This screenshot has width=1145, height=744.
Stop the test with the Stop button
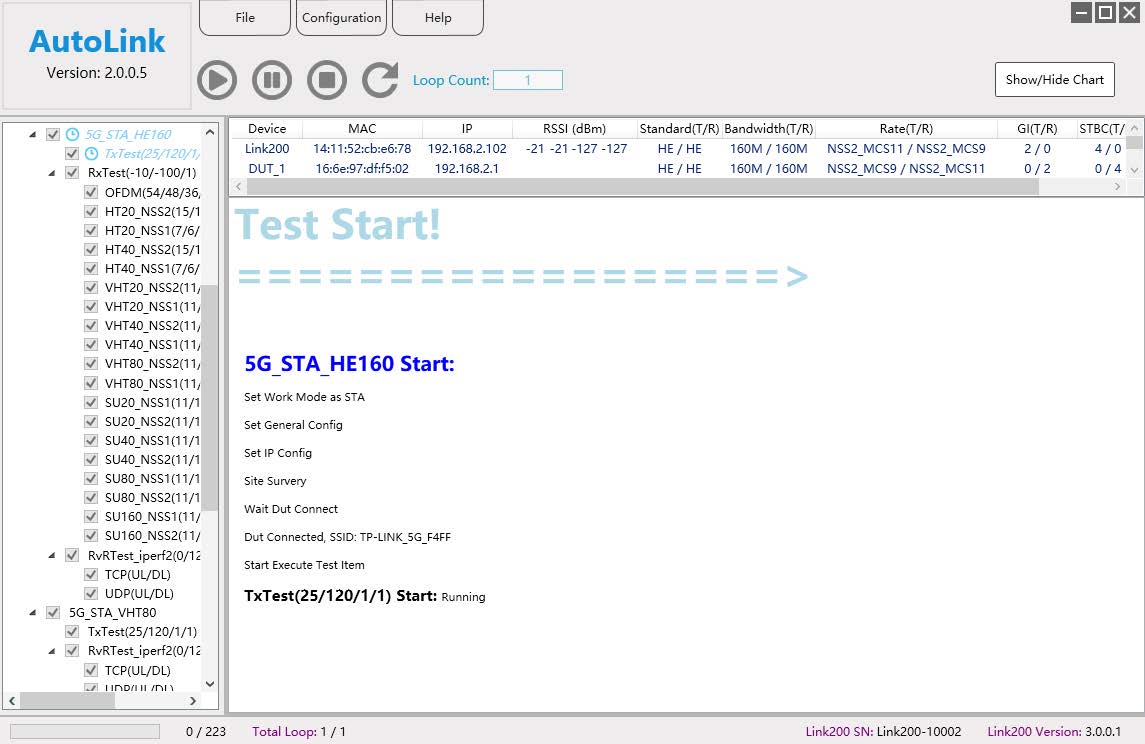pyautogui.click(x=326, y=80)
